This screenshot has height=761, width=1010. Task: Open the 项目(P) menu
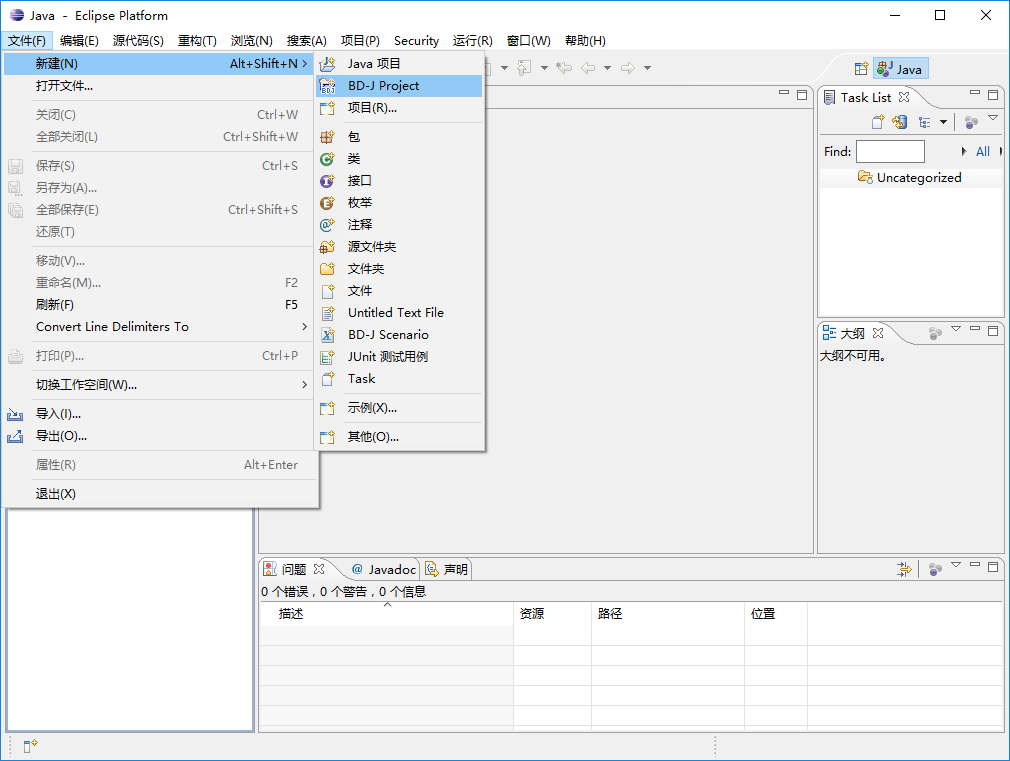tap(360, 41)
